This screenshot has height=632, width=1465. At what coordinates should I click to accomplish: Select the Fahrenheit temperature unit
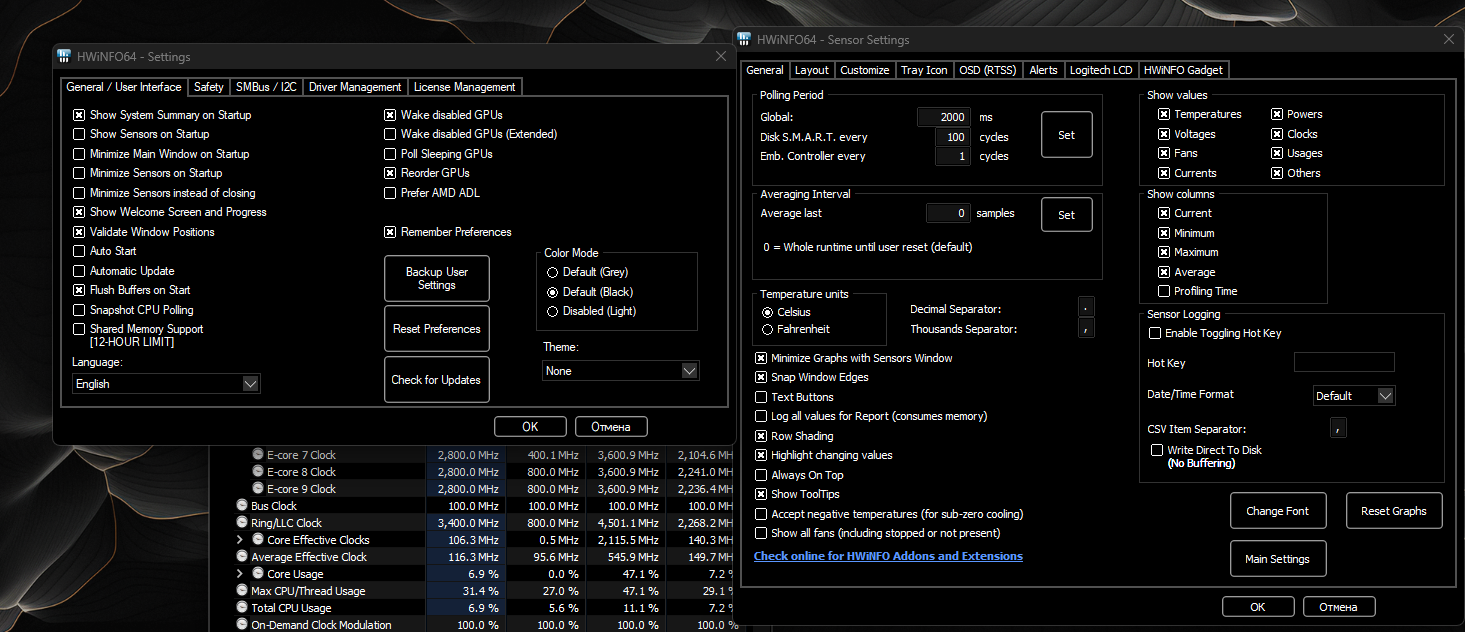pos(768,329)
